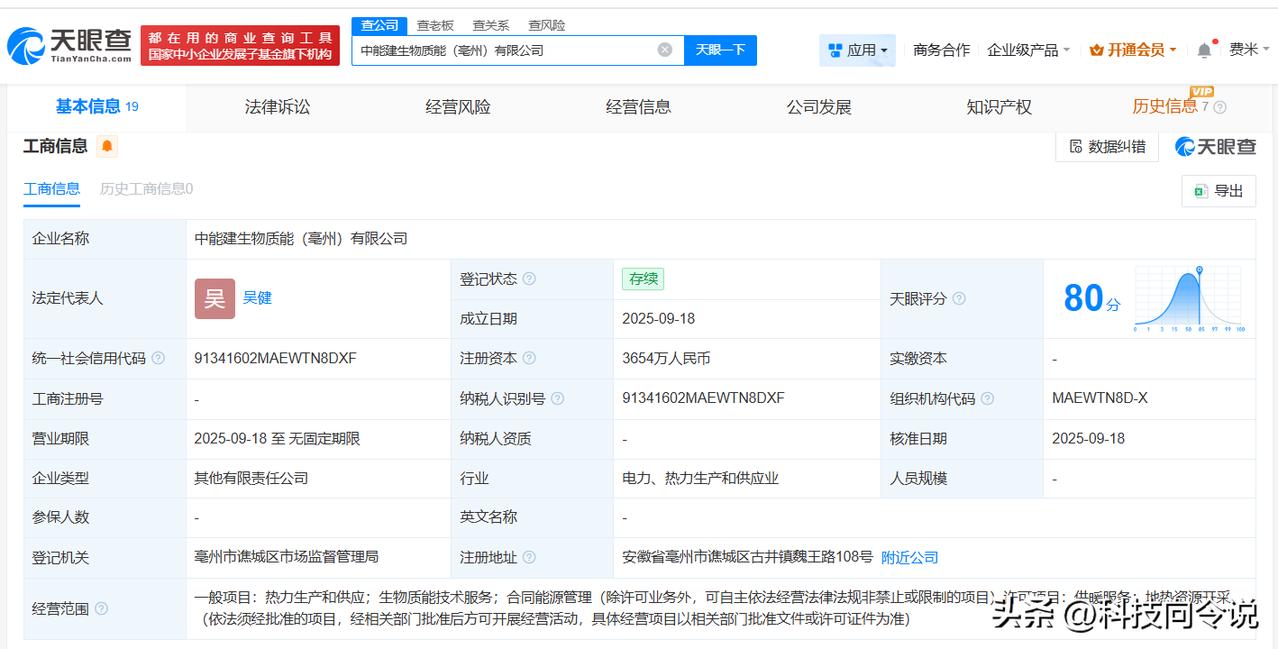Click the help icon next to 统一社会信用代码
Screen dimensions: 1278x649
click(158, 358)
